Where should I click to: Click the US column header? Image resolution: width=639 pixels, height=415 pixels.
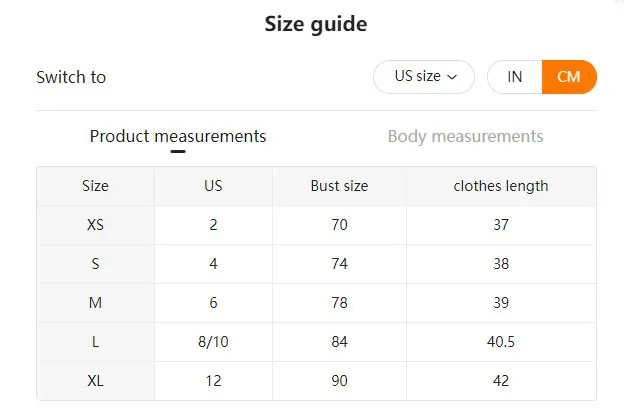[213, 186]
